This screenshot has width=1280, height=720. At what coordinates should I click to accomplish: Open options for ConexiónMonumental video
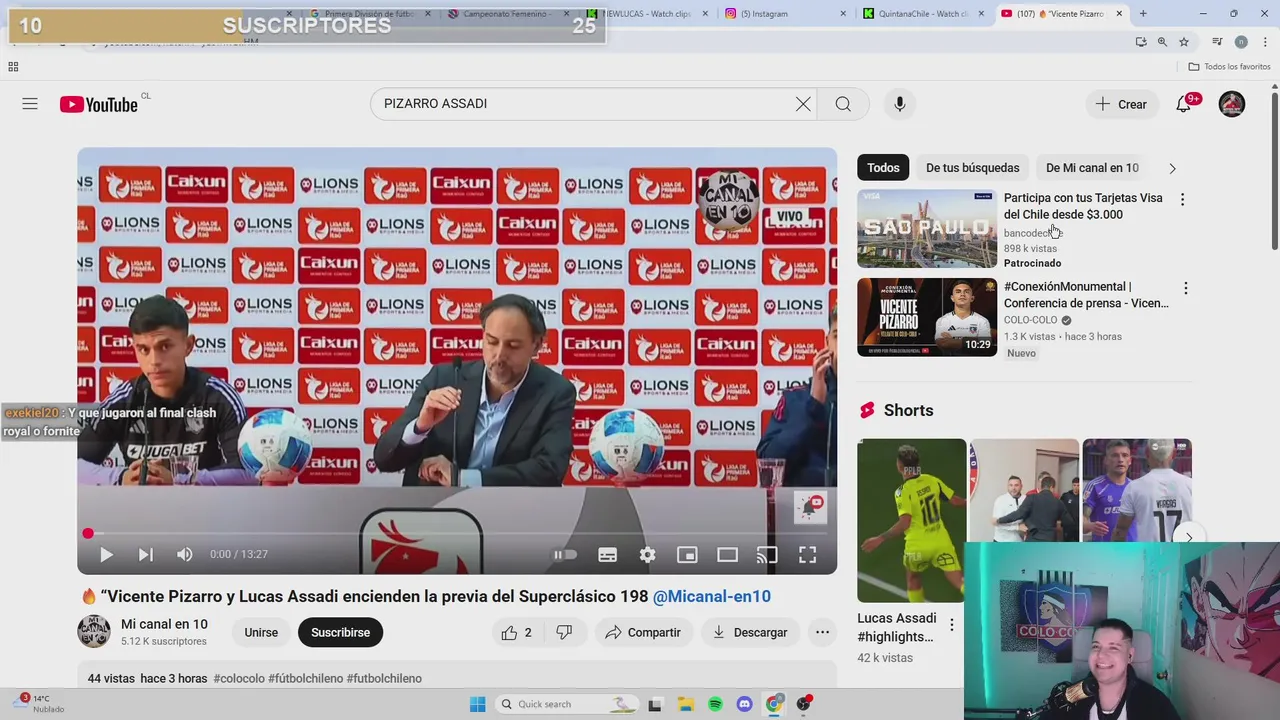coord(1185,288)
